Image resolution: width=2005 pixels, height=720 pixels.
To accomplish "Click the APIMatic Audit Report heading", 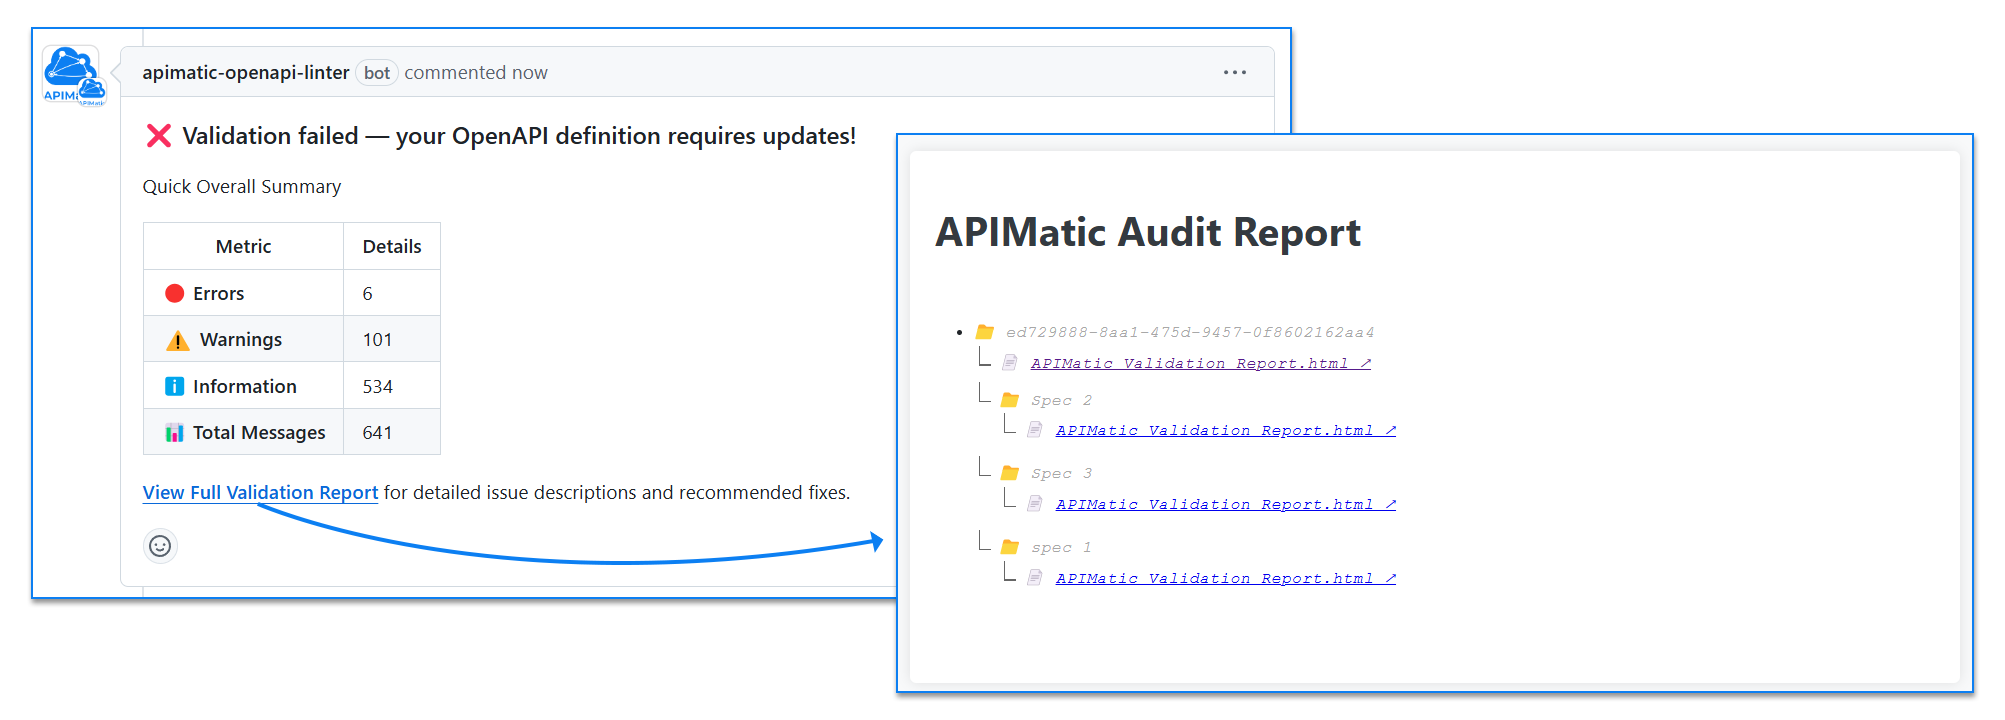I will (1148, 232).
